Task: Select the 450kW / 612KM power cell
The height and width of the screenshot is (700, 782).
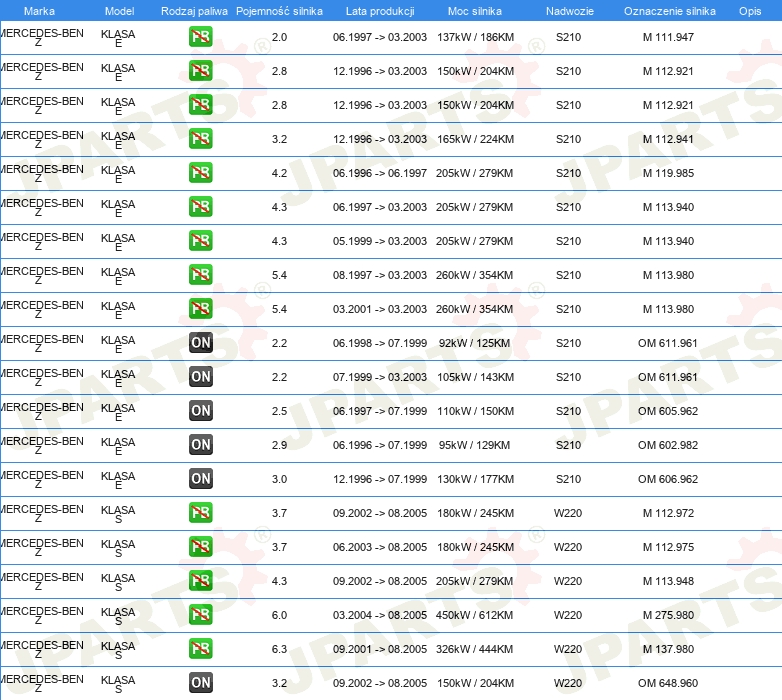Action: click(x=475, y=615)
